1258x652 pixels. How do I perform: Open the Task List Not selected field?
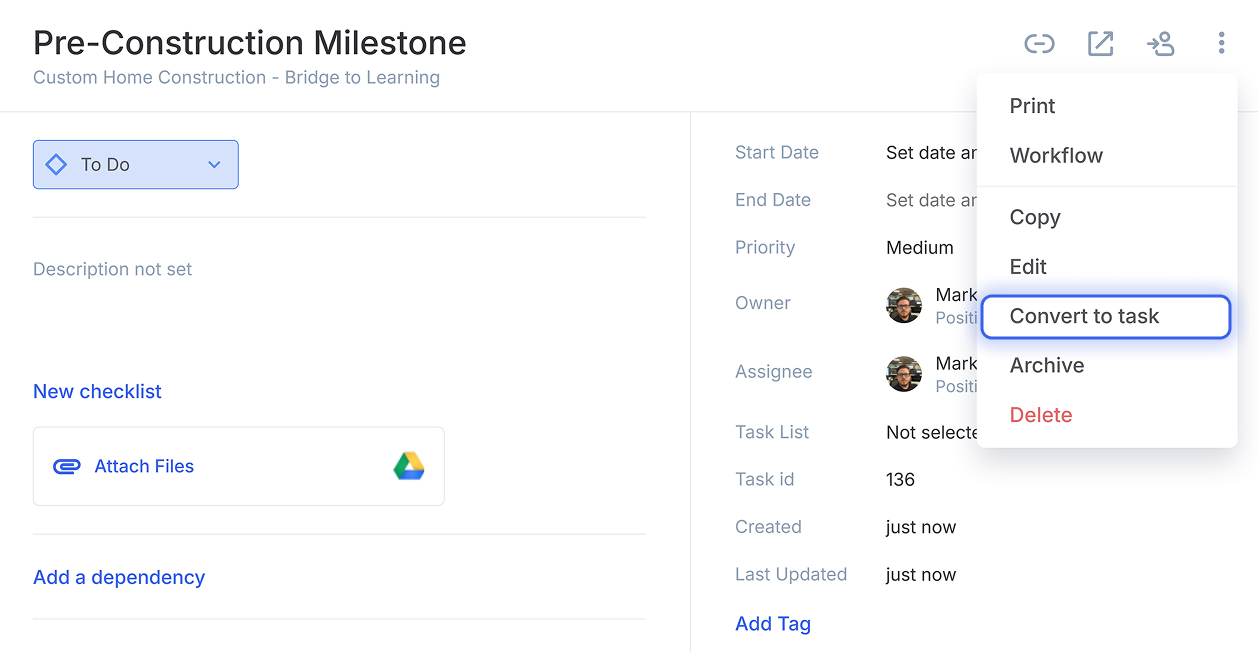point(932,432)
